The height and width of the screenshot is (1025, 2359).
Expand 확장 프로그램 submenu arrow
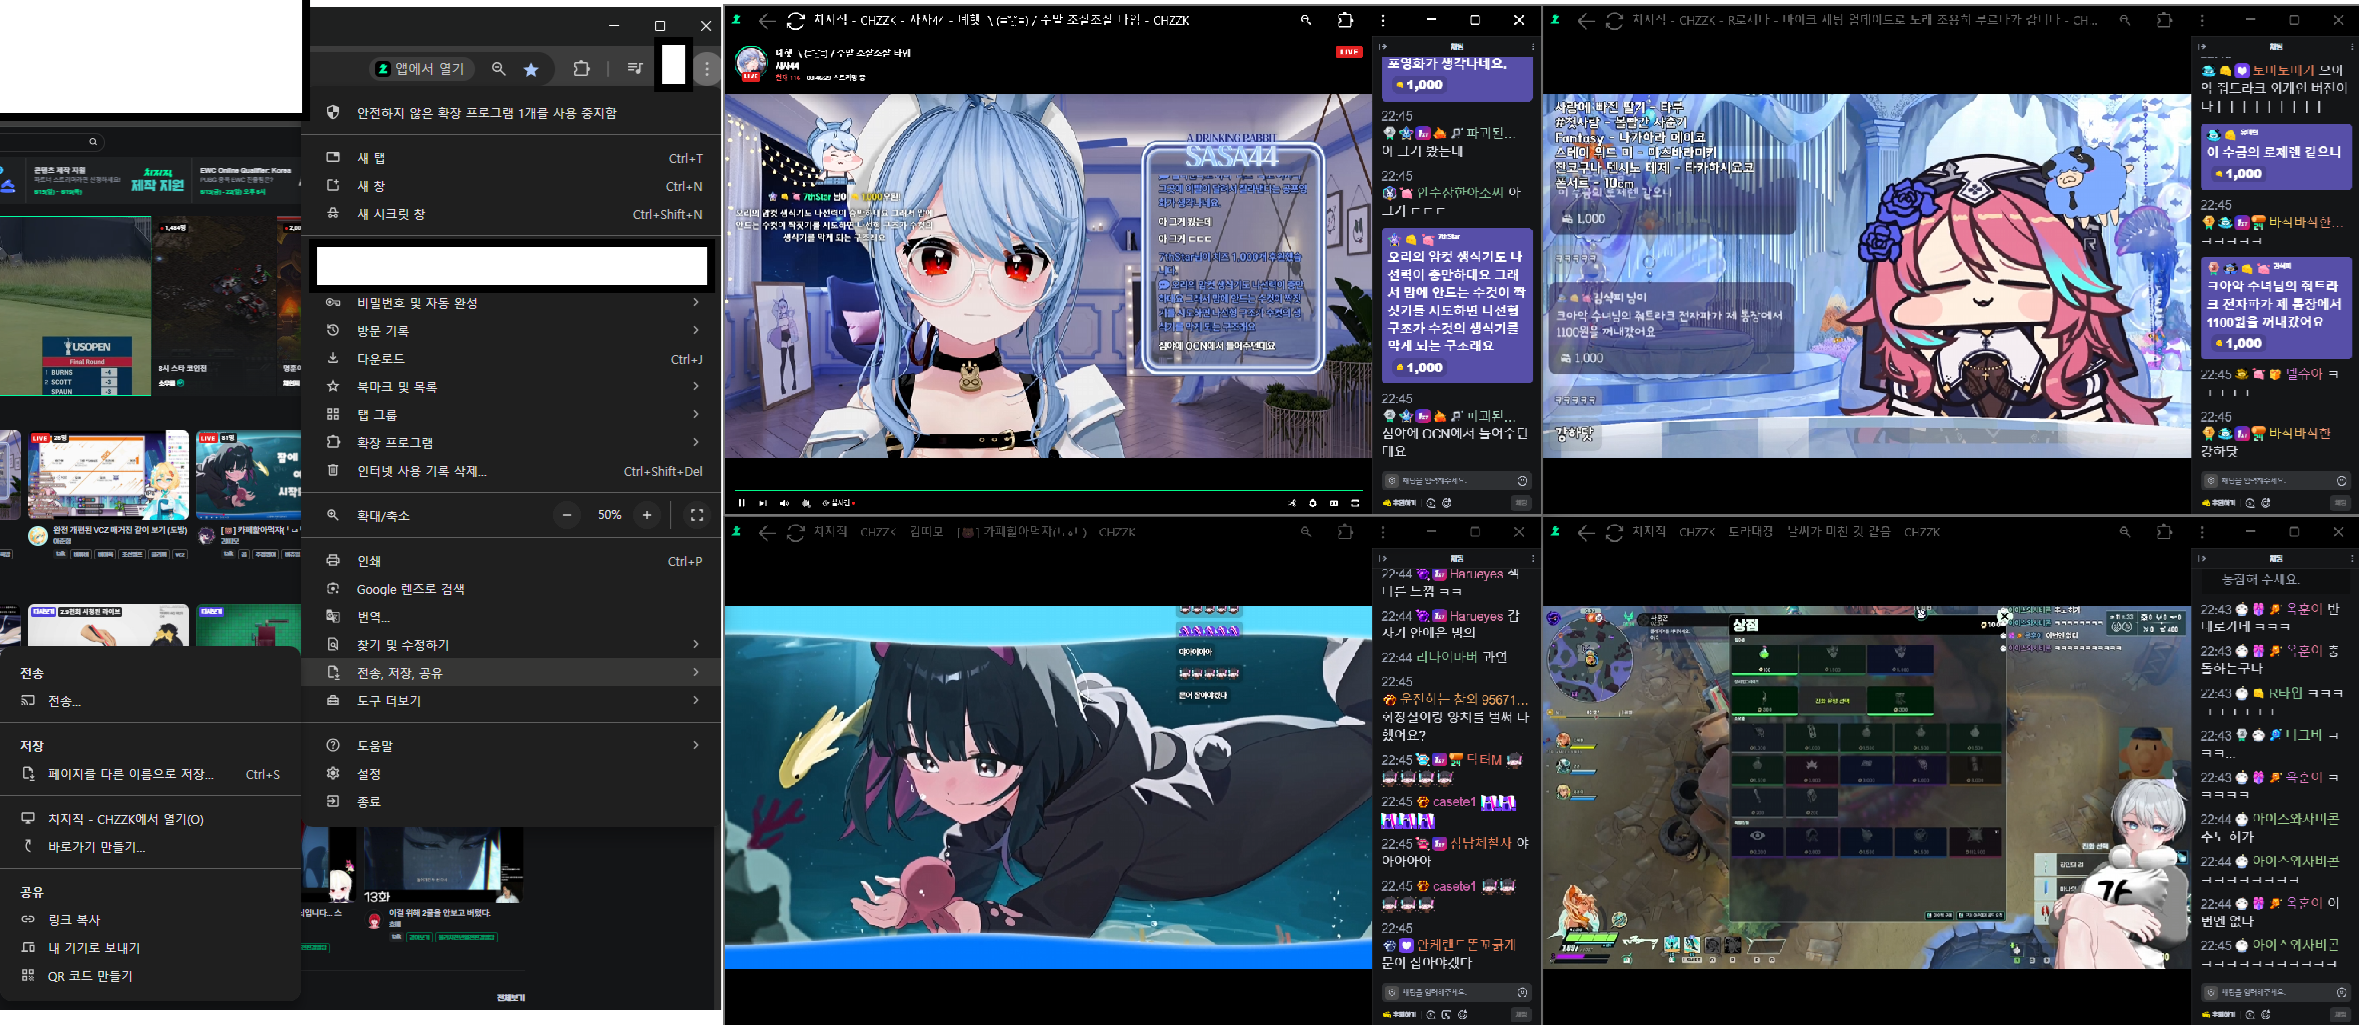coord(696,442)
